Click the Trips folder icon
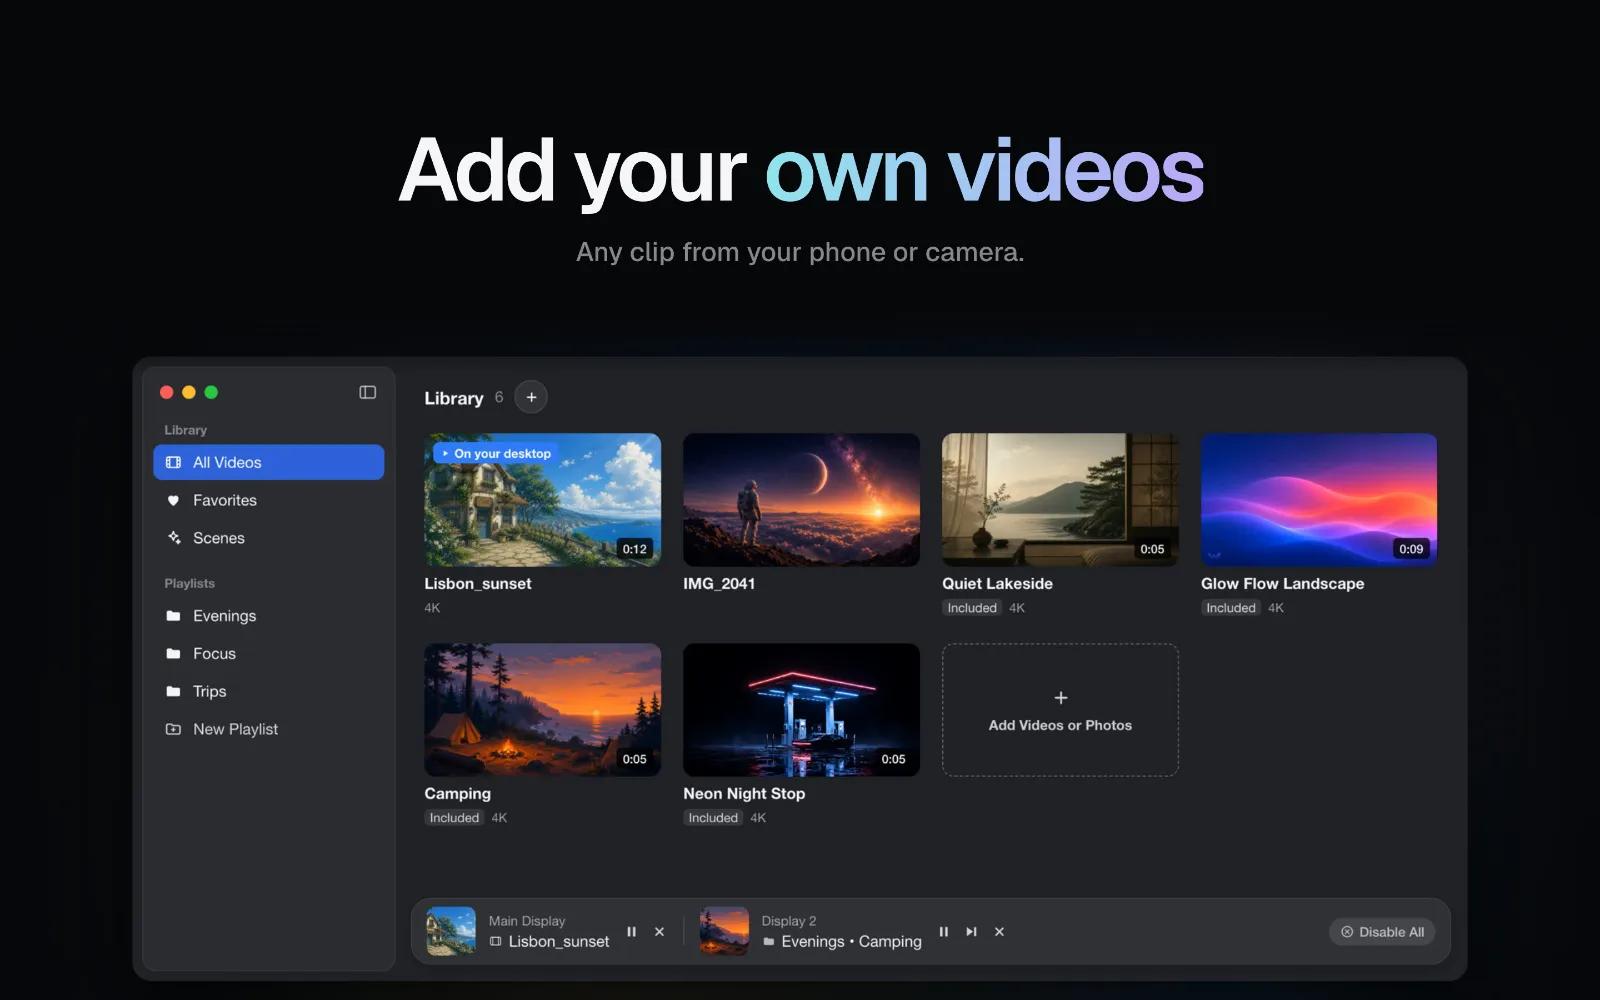The image size is (1600, 1000). point(173,691)
